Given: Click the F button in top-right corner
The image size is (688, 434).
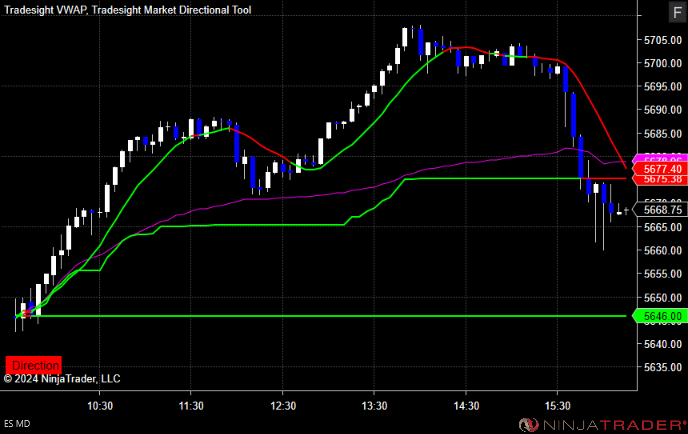Looking at the screenshot, I should pyautogui.click(x=677, y=12).
